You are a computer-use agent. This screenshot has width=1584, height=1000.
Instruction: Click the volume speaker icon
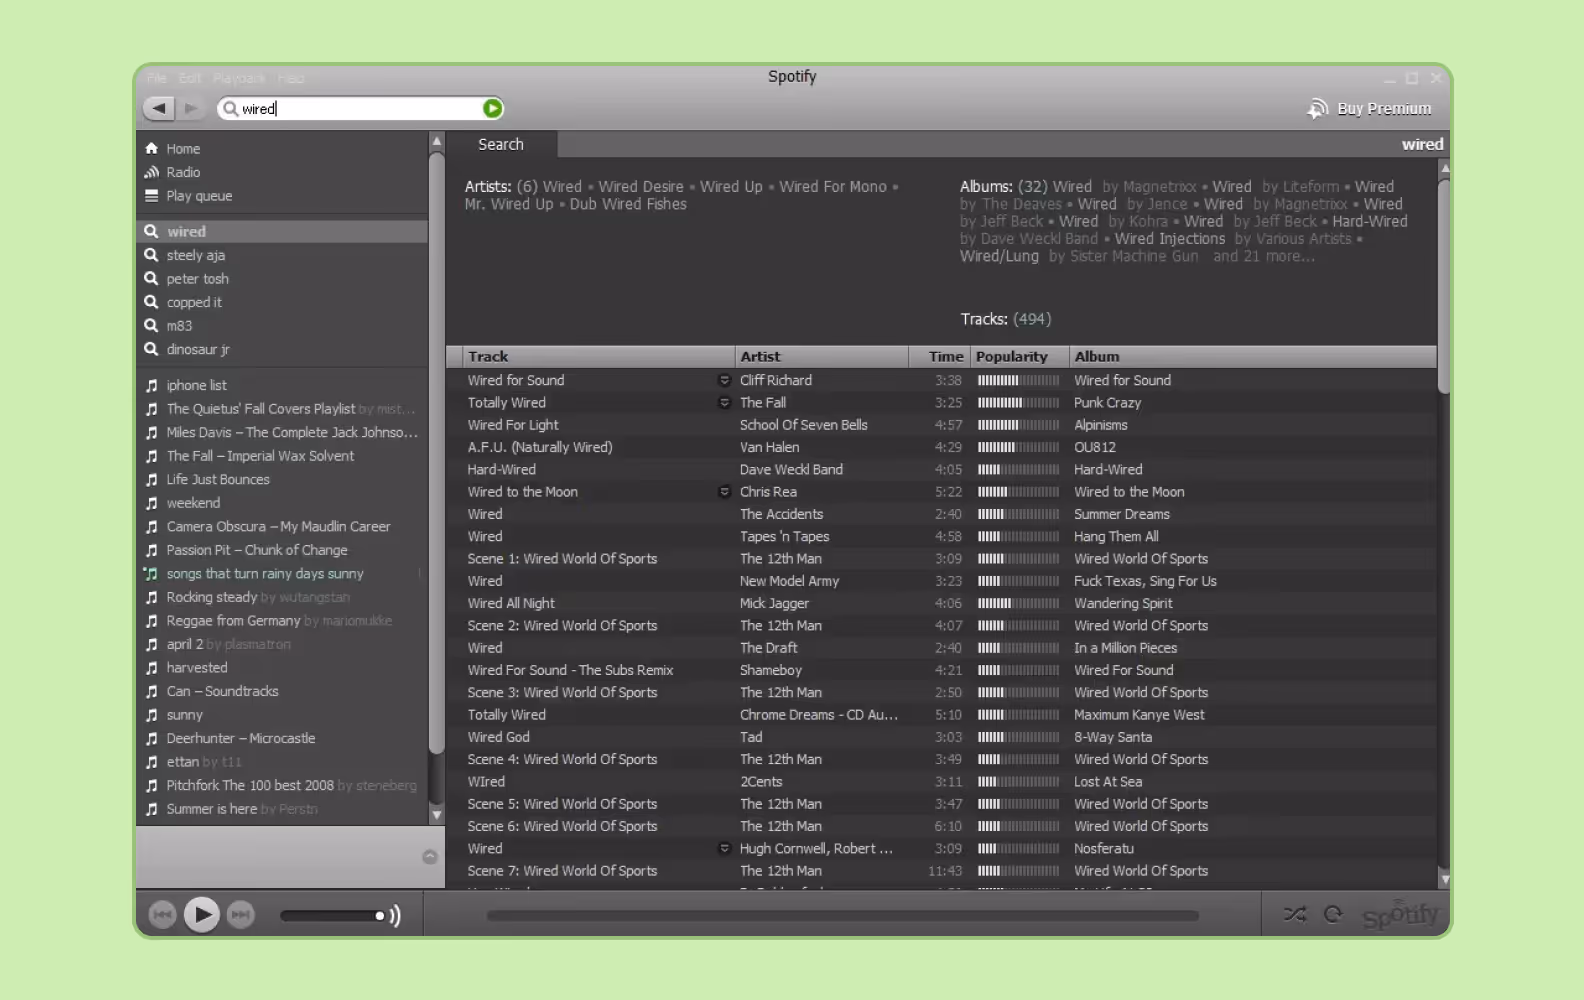395,915
